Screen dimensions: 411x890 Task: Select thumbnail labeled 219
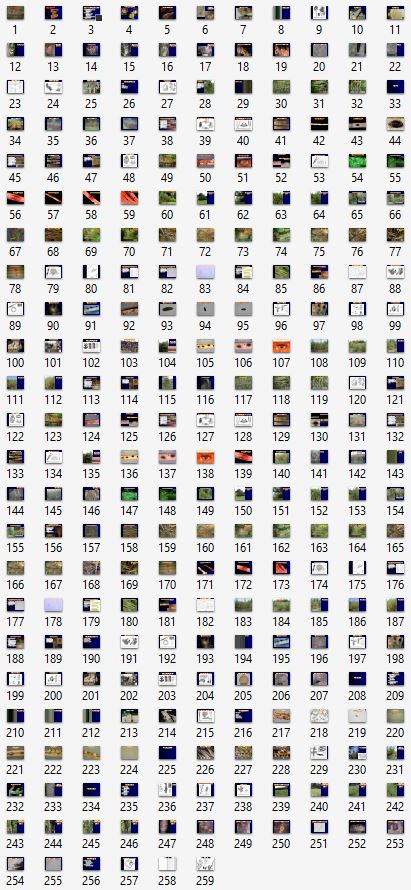[x=357, y=715]
